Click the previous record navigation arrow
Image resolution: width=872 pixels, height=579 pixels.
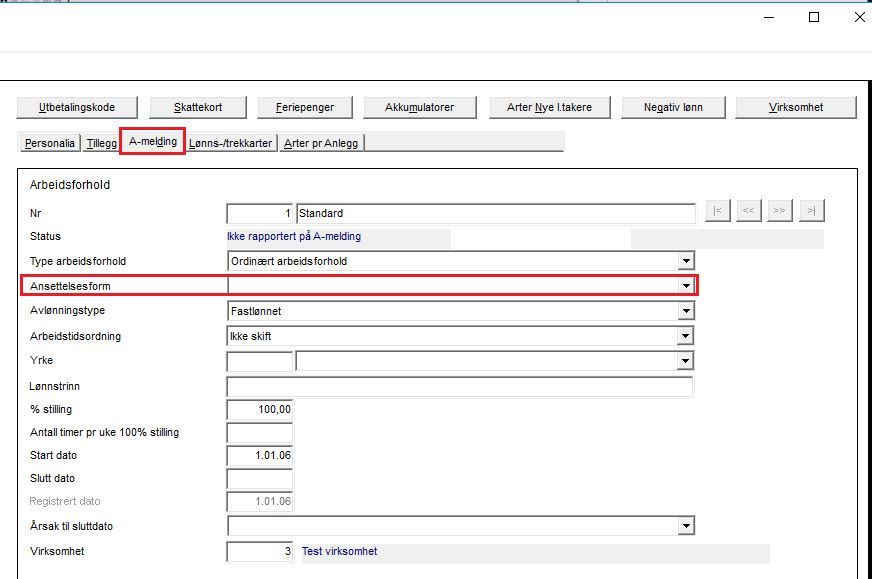coord(748,211)
